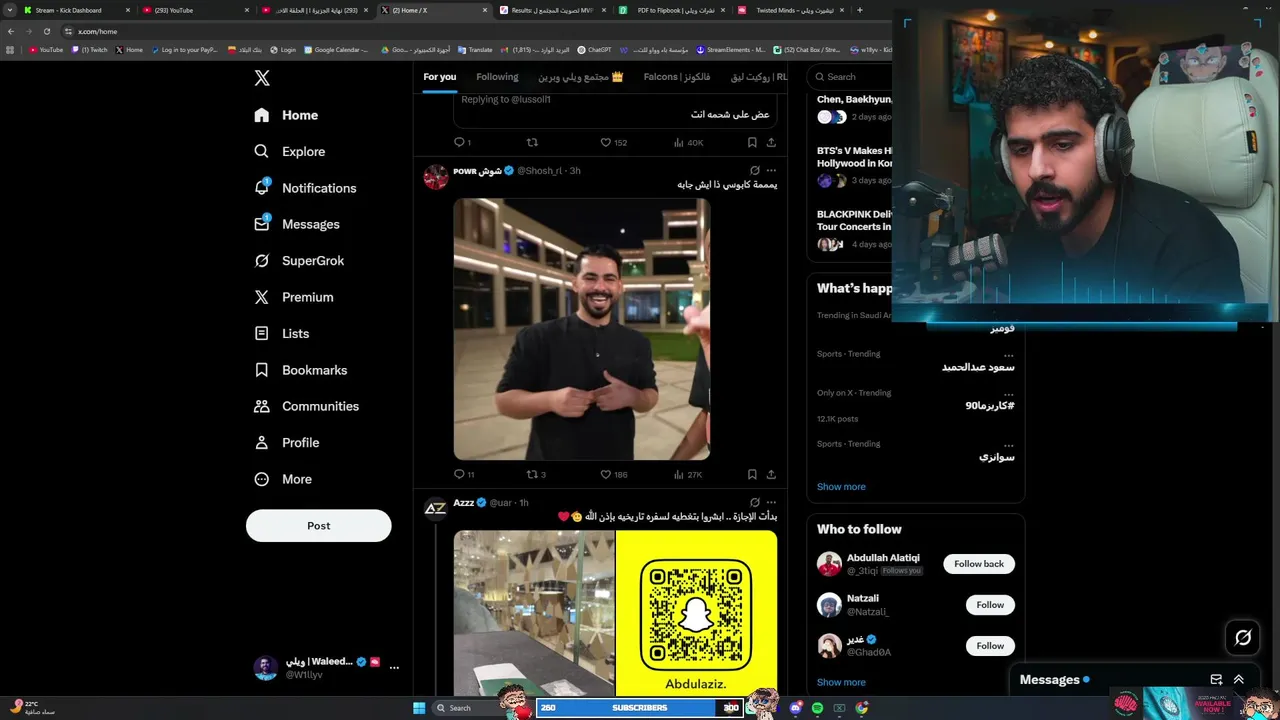Bookmark the top post with 40K views
Screen dimensions: 1280x720
[x=752, y=143]
